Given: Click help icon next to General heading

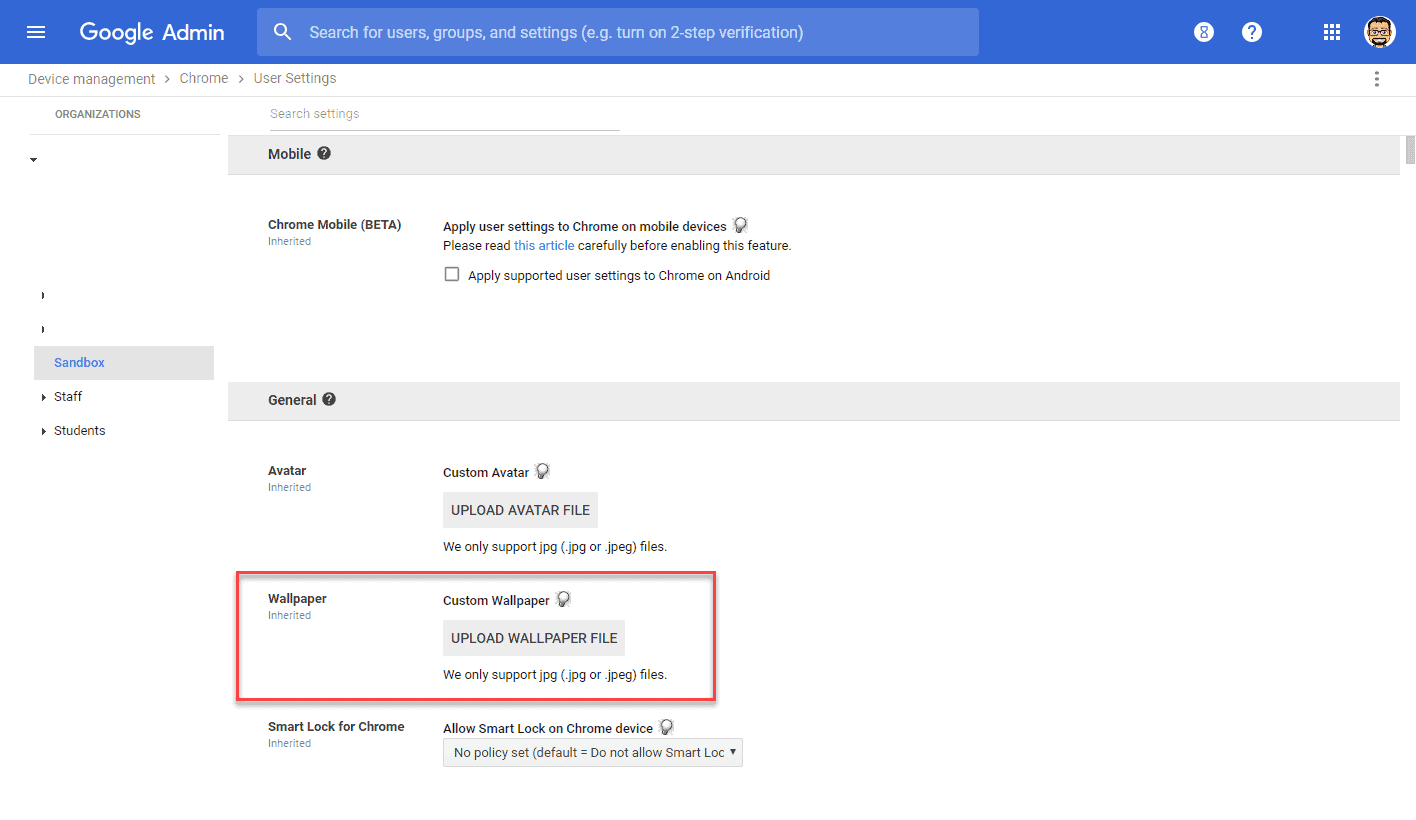Looking at the screenshot, I should tap(329, 399).
